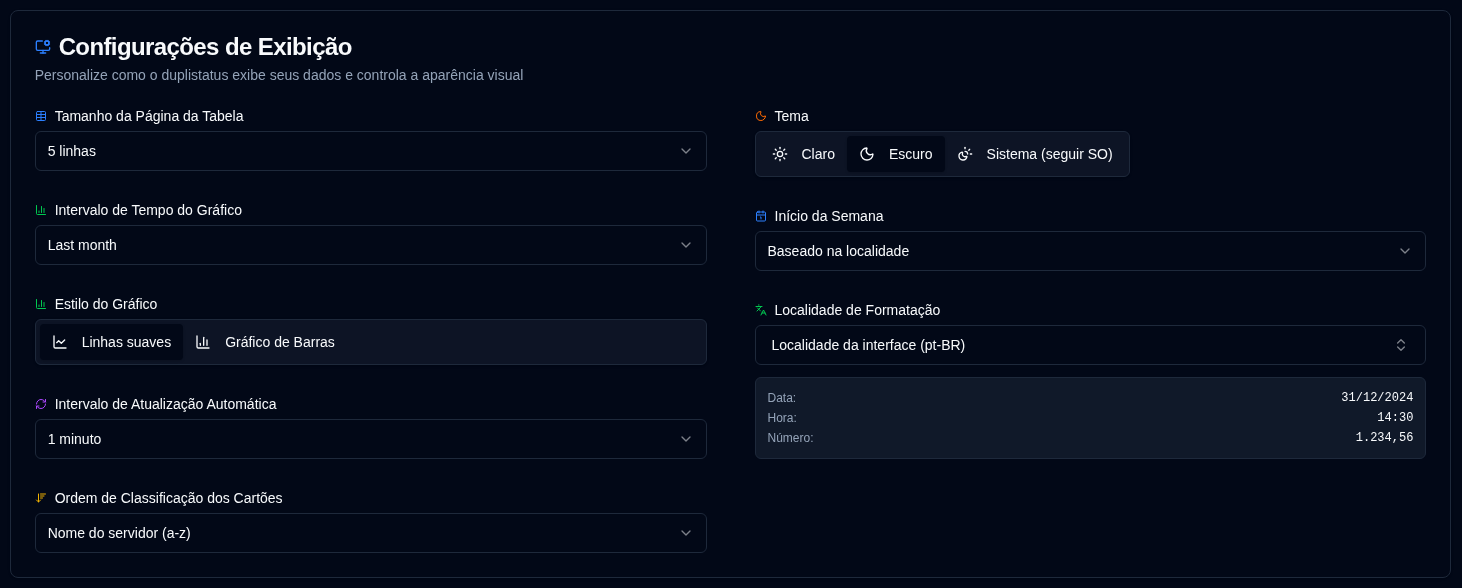
Task: Open the Nome do servidor (a-z) sort dropdown
Action: (x=371, y=533)
